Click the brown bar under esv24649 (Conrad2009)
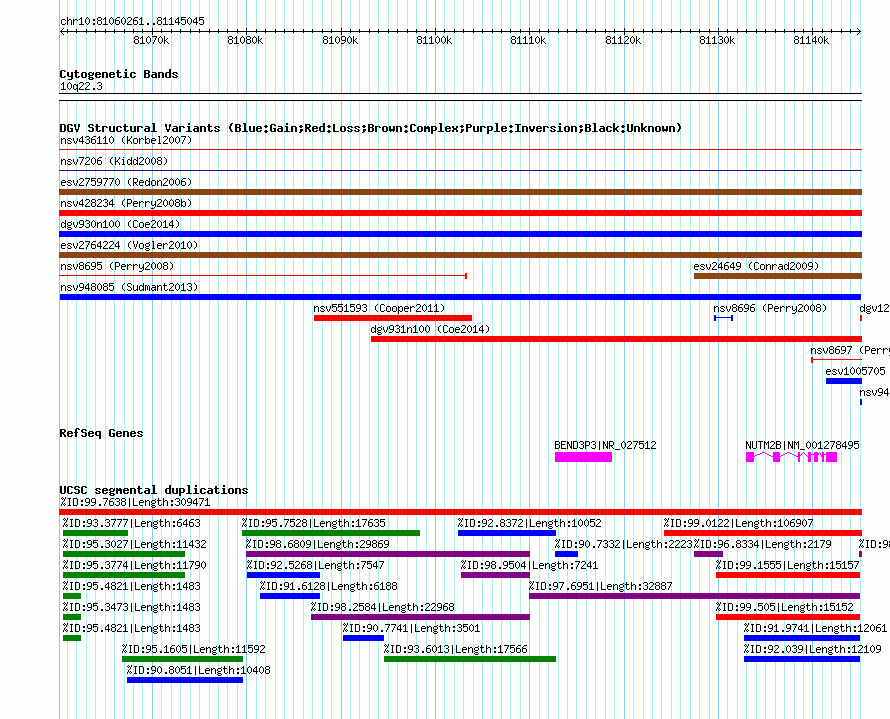The width and height of the screenshot is (890, 719). coord(778,276)
